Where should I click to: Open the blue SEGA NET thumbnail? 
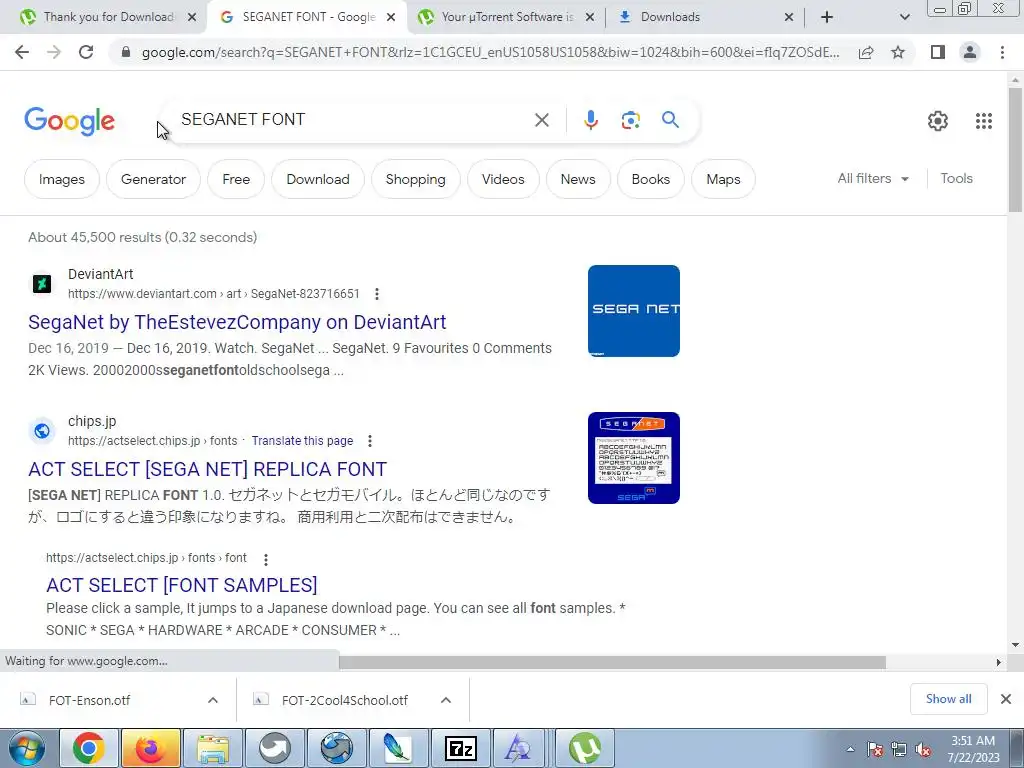(633, 311)
